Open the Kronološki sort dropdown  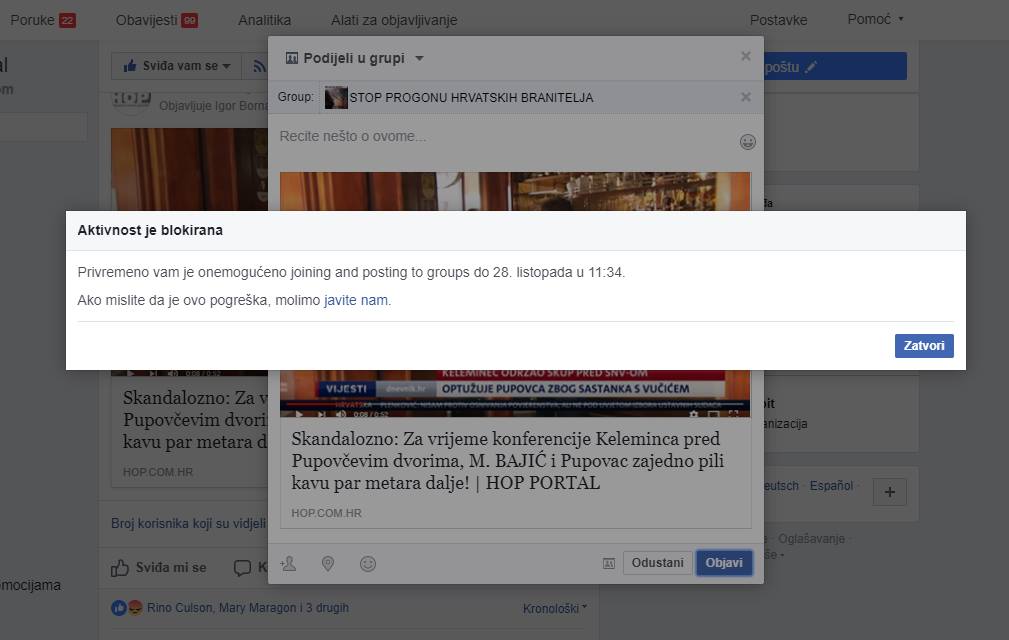click(555, 608)
